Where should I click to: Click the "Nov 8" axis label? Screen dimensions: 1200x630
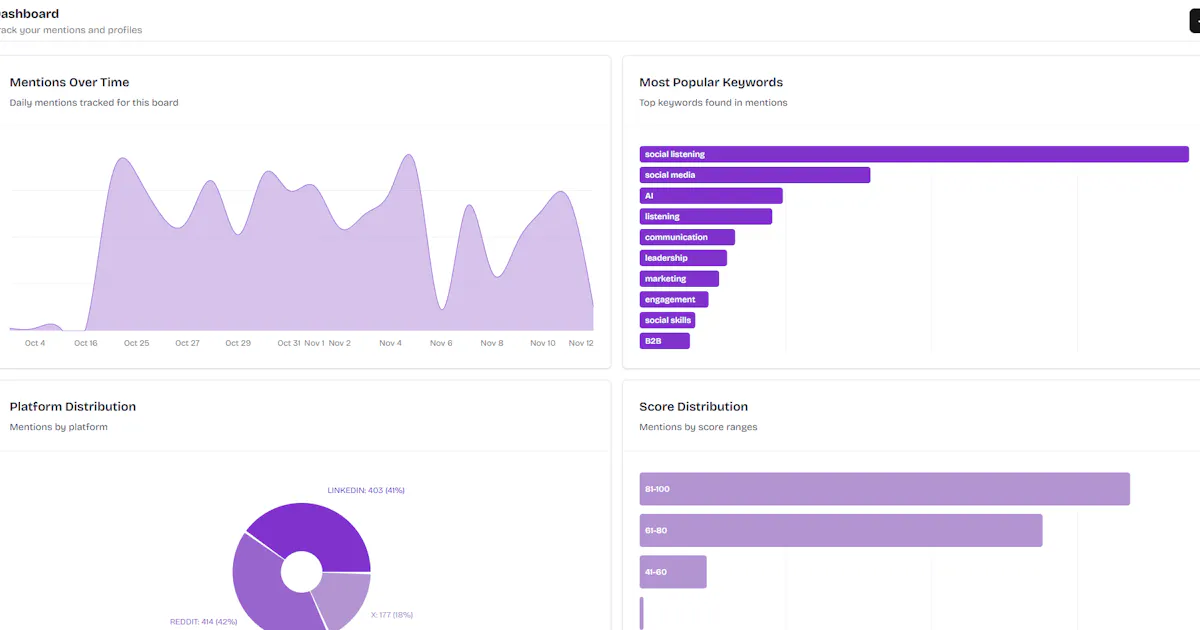(492, 343)
